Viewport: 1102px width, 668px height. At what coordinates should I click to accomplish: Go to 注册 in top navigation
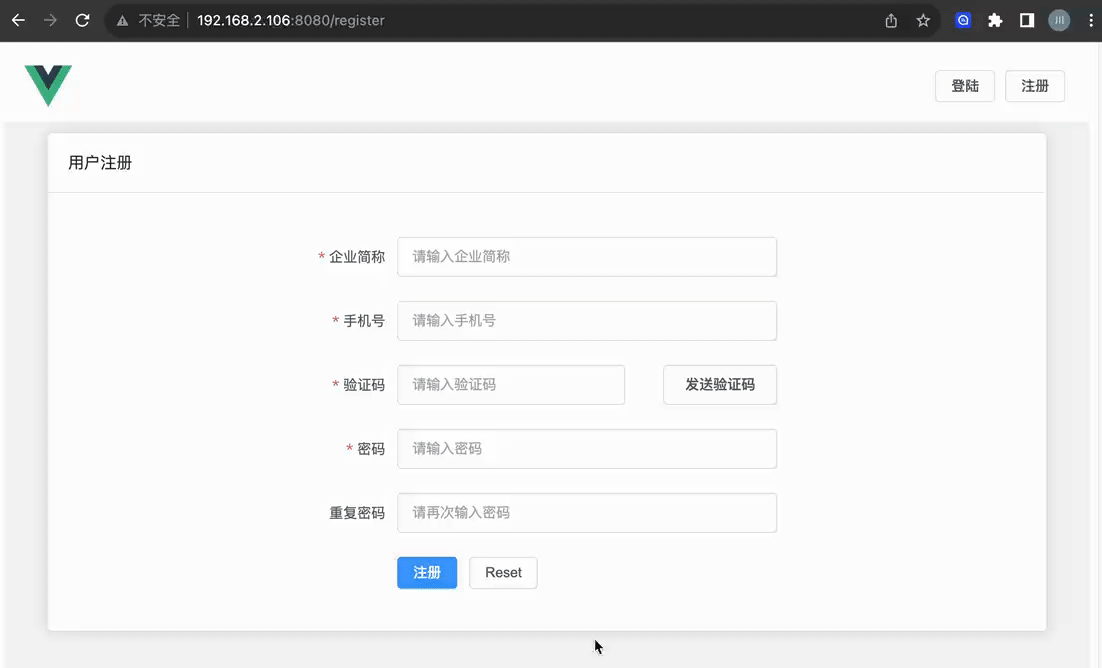pos(1035,86)
